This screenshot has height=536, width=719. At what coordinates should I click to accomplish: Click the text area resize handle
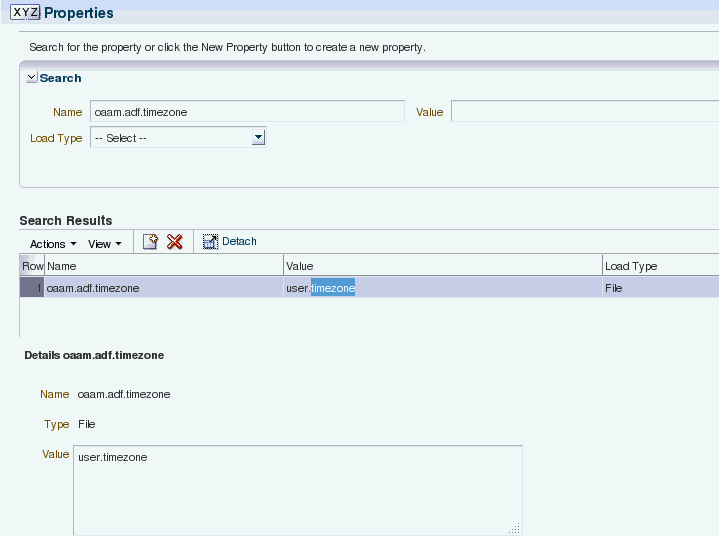pos(514,528)
